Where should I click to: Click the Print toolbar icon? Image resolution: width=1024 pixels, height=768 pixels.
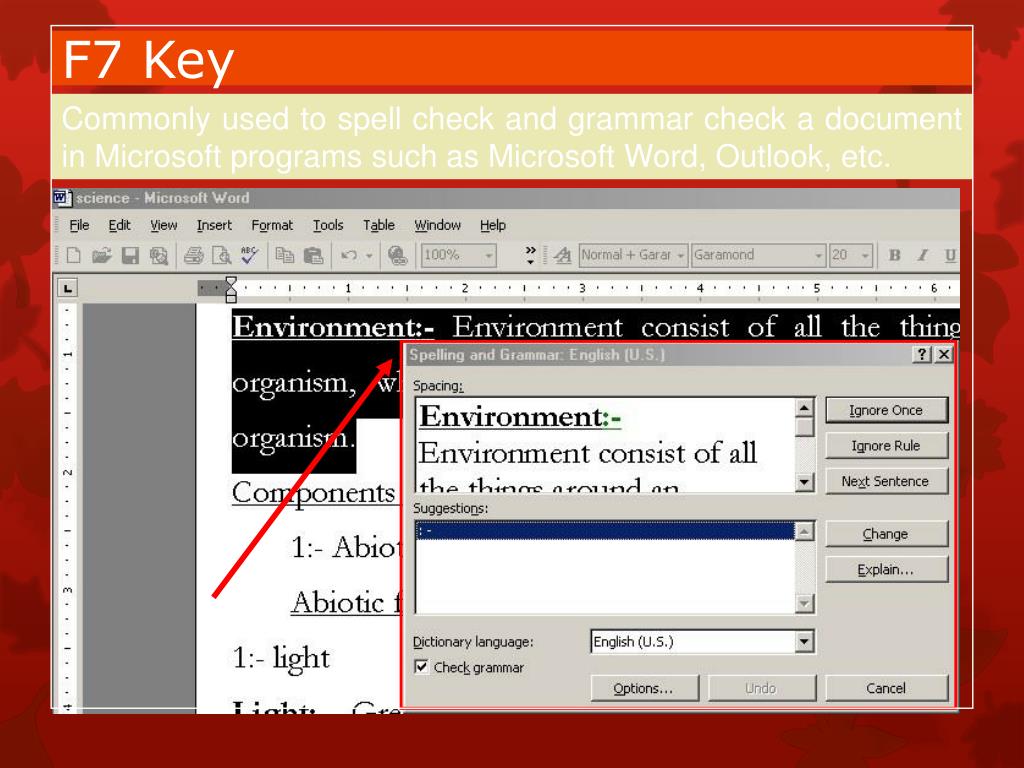[x=193, y=255]
